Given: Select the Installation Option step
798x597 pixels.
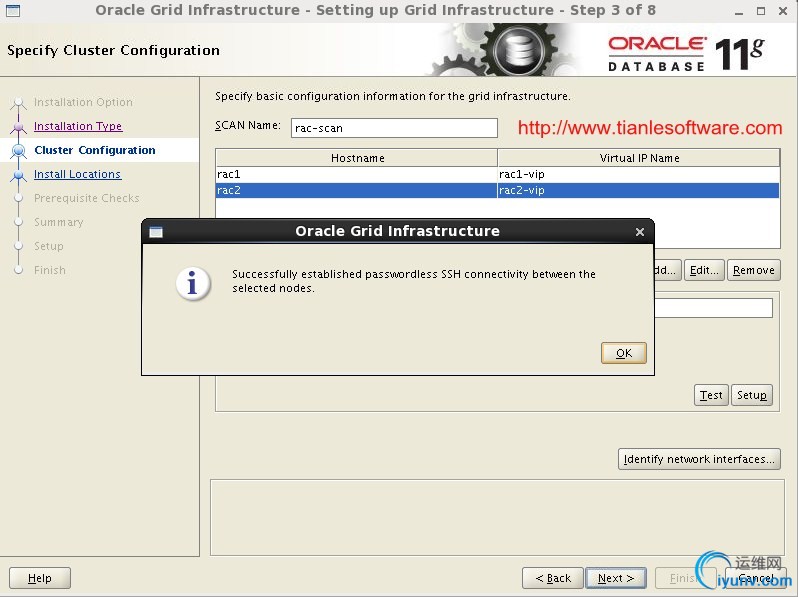Looking at the screenshot, I should coord(83,102).
